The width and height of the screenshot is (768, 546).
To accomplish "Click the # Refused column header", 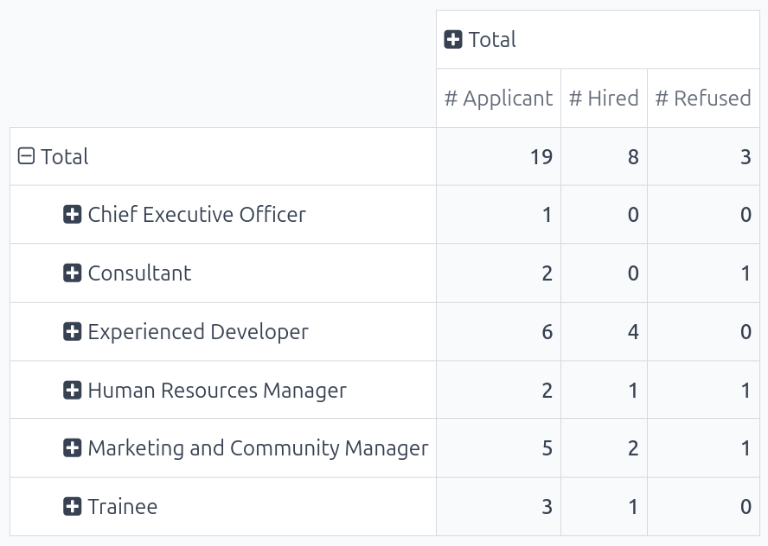I will (x=703, y=98).
